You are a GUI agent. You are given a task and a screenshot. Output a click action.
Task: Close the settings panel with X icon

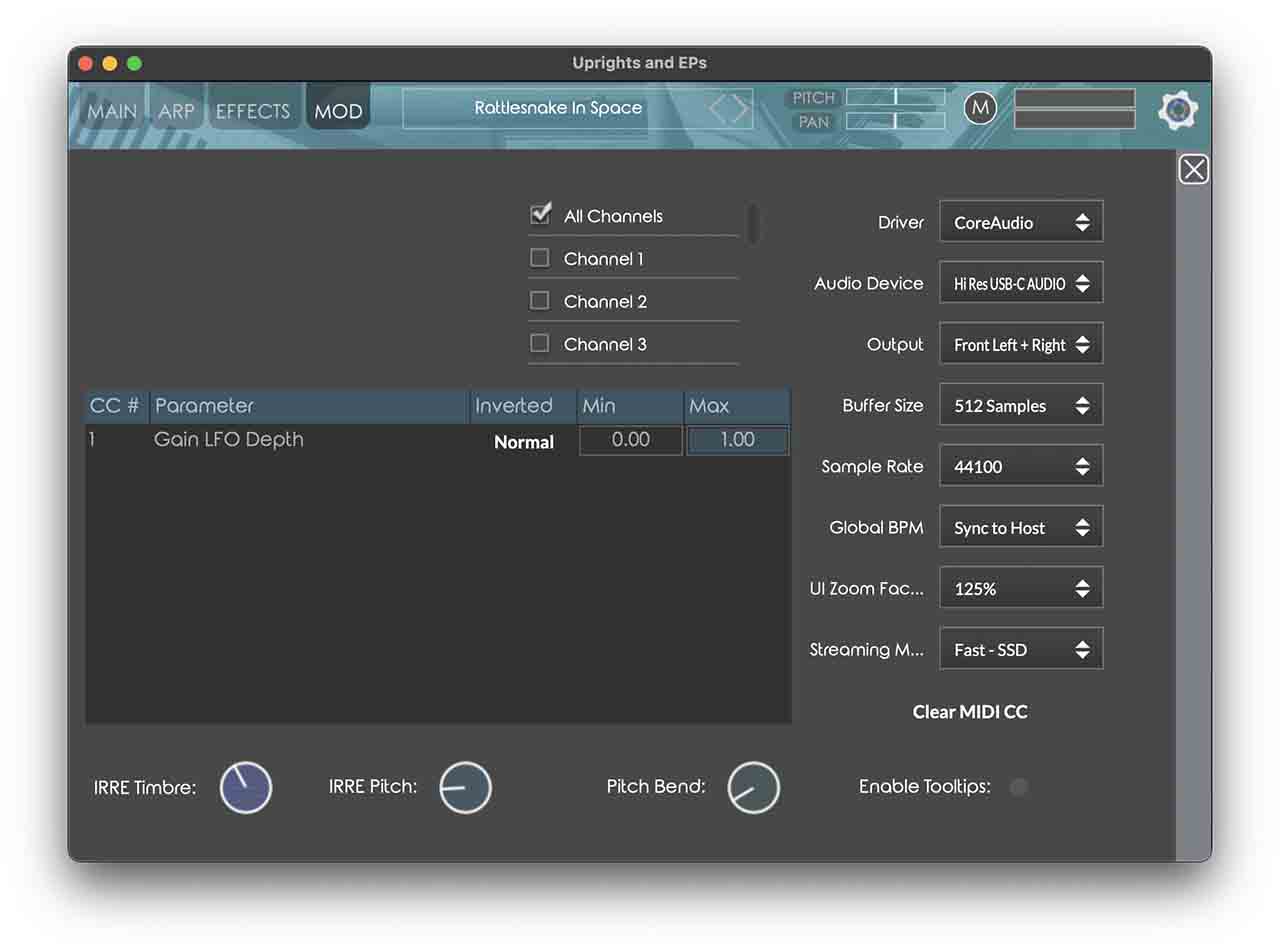pyautogui.click(x=1193, y=170)
